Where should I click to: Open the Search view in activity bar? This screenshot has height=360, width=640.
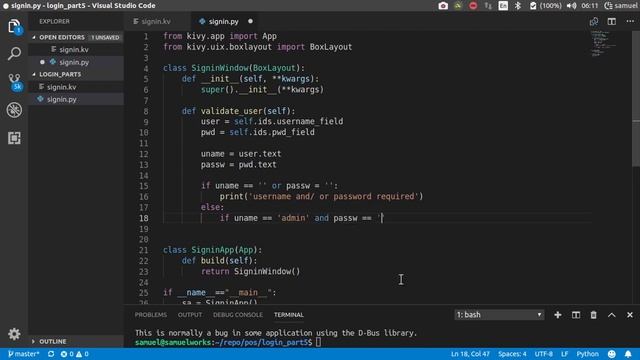click(x=14, y=53)
